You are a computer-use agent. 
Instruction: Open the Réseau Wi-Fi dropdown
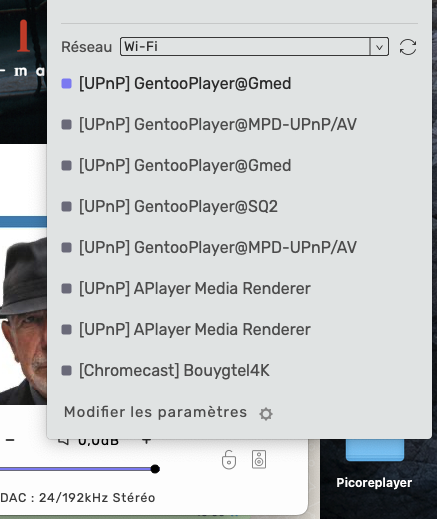point(254,47)
